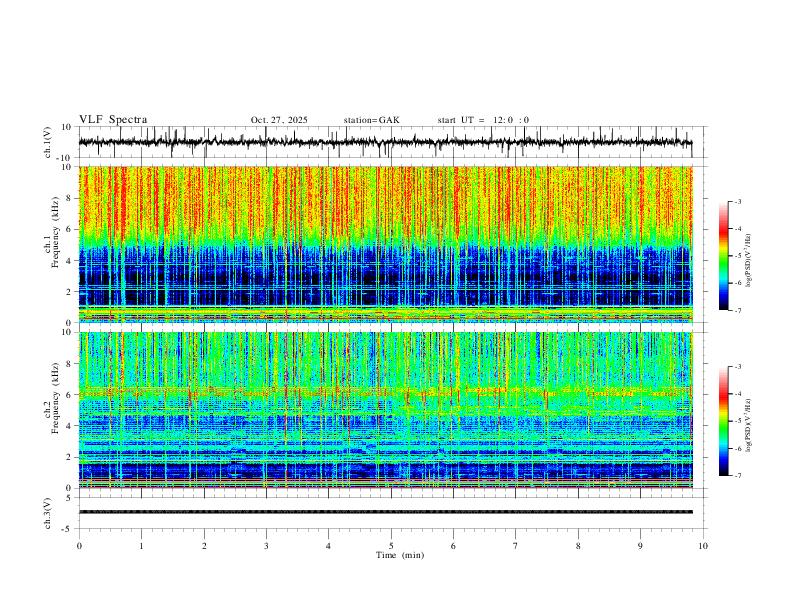Click time axis tick label "4"

pos(329,546)
